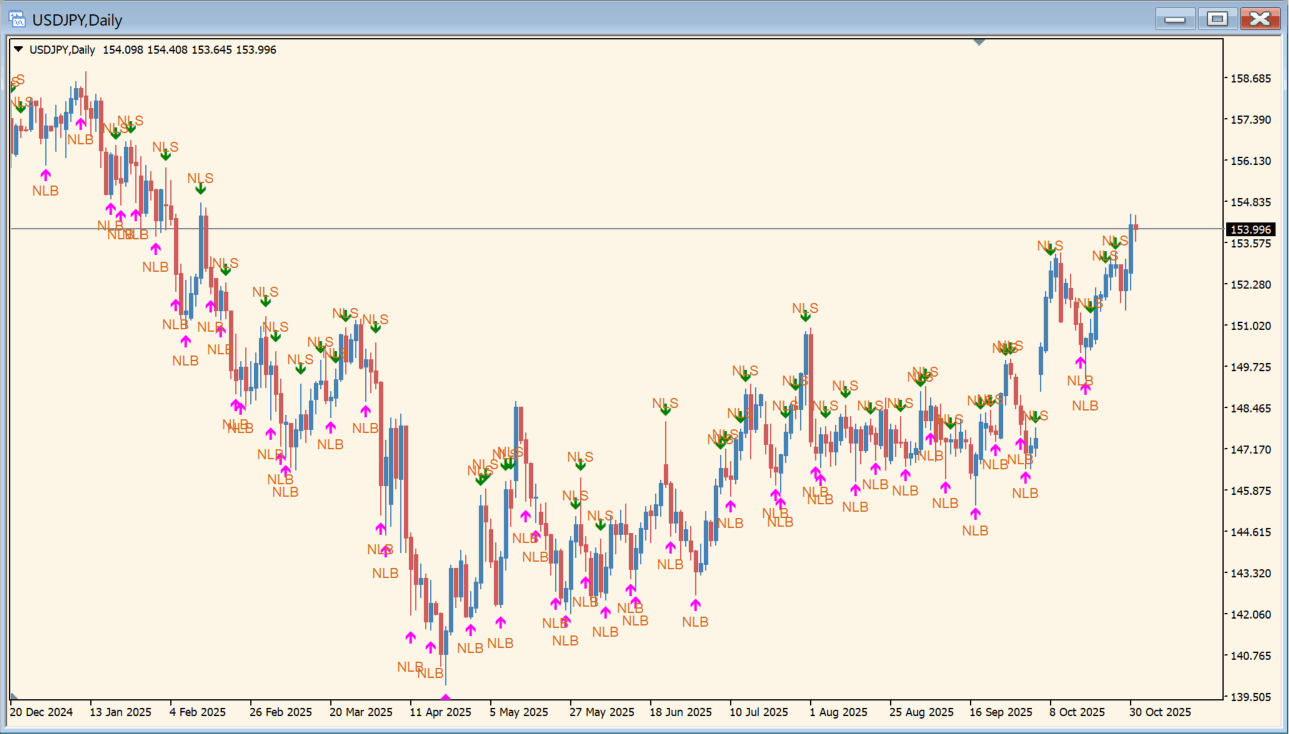Image resolution: width=1289 pixels, height=734 pixels.
Task: Click the 20 Dec 2024 date label
Action: tap(42, 713)
